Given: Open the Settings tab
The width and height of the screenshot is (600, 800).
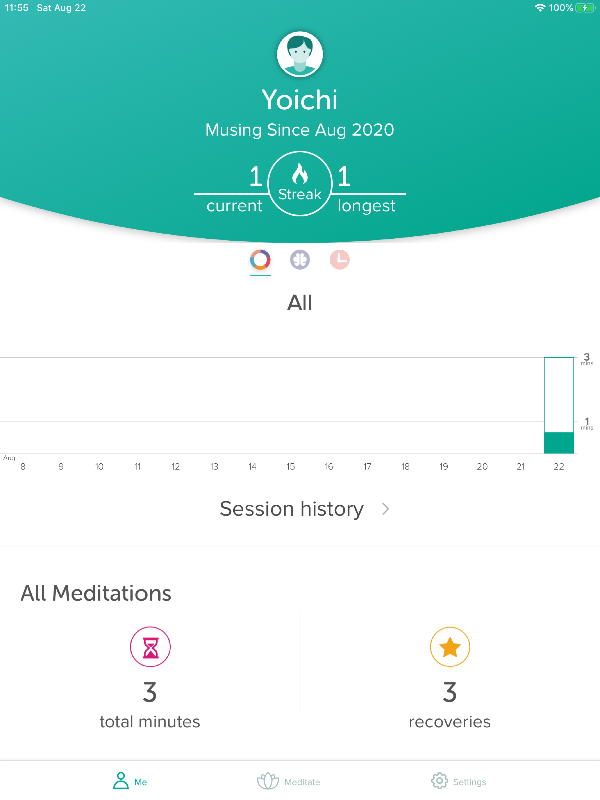Looking at the screenshot, I should 459,781.
